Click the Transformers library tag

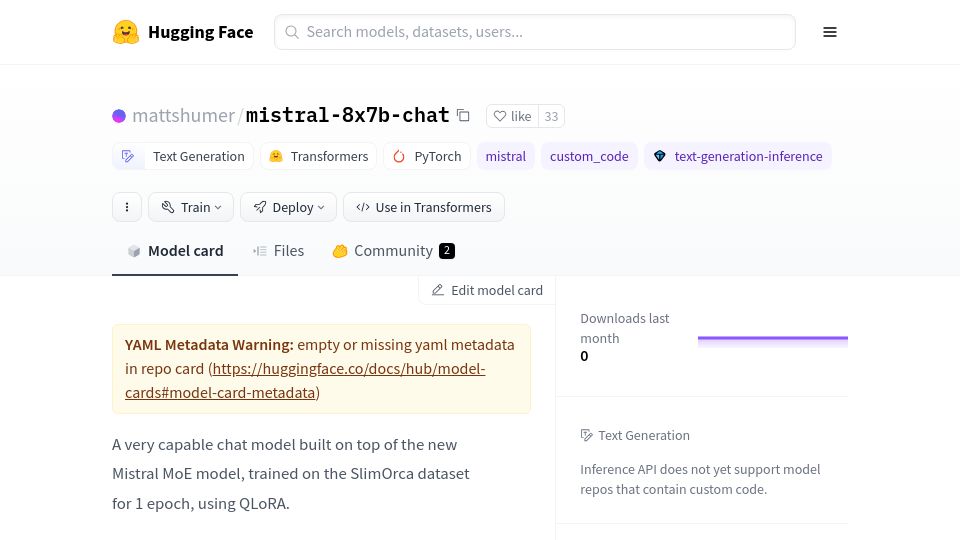coord(318,156)
